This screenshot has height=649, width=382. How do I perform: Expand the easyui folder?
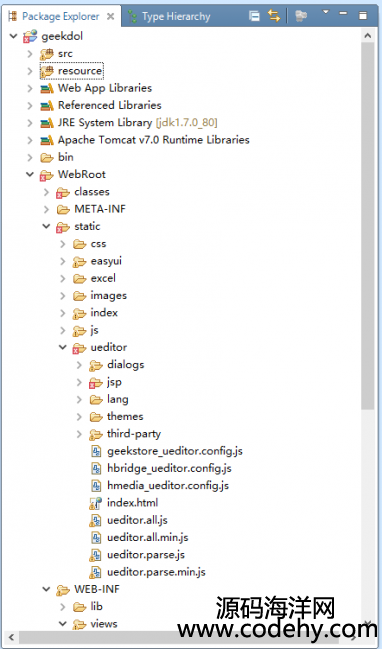tap(63, 261)
